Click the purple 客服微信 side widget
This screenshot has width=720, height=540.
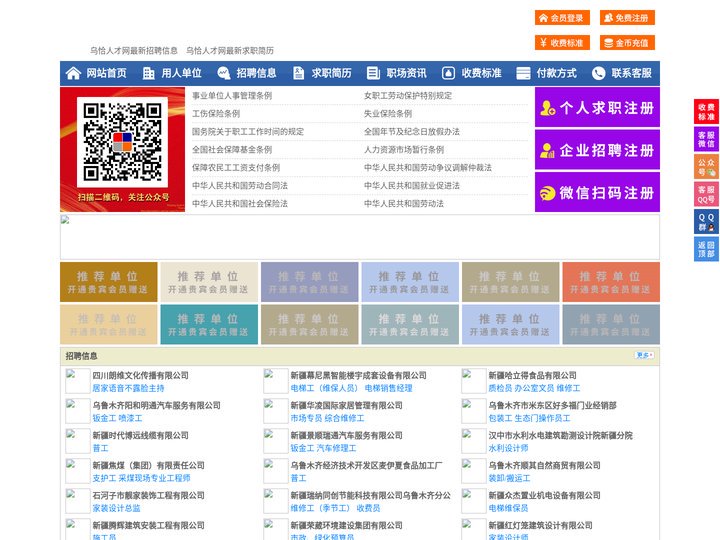click(706, 139)
